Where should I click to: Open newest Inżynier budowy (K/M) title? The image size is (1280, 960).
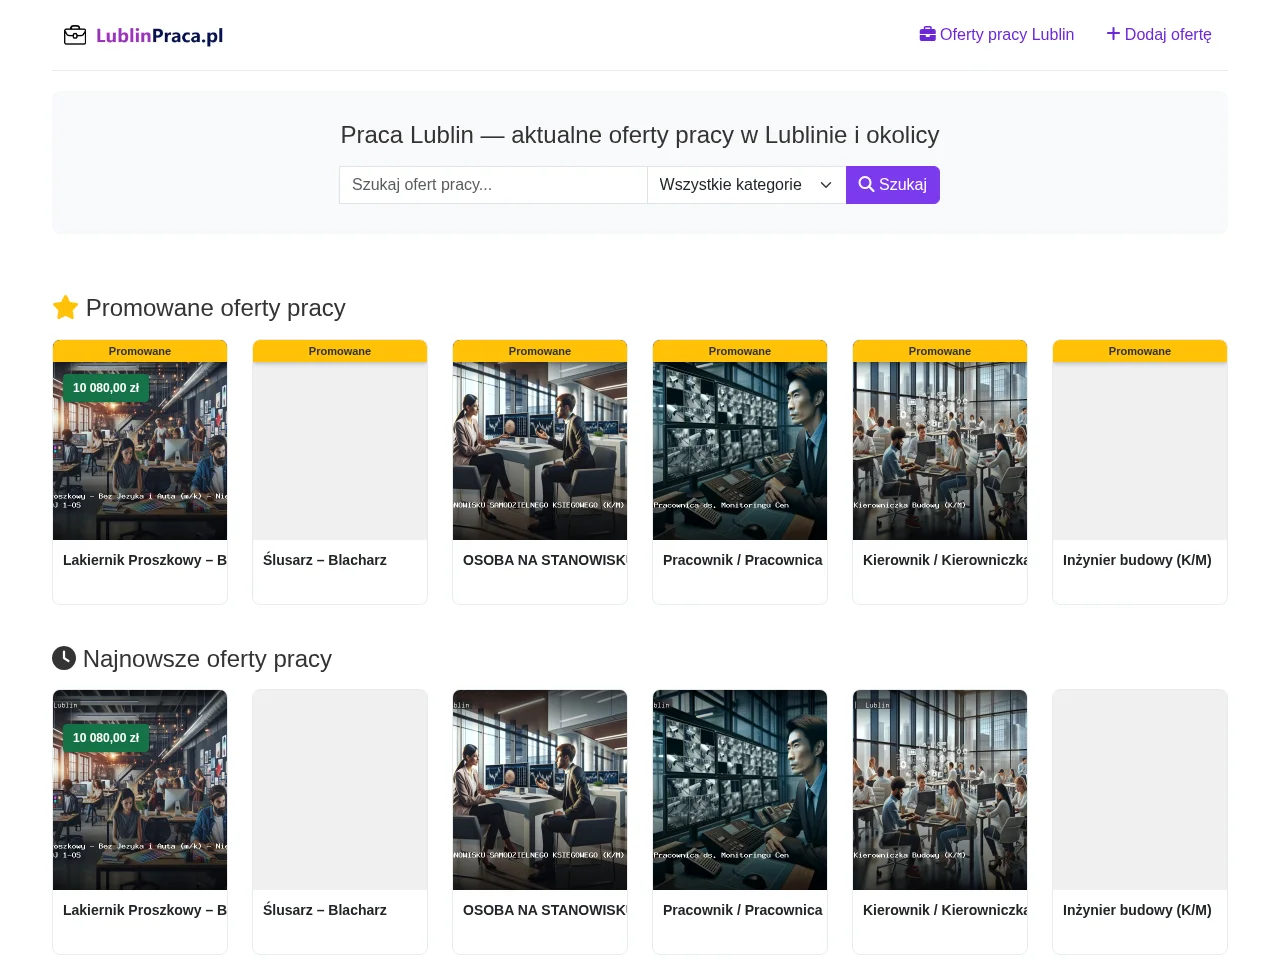point(1137,910)
